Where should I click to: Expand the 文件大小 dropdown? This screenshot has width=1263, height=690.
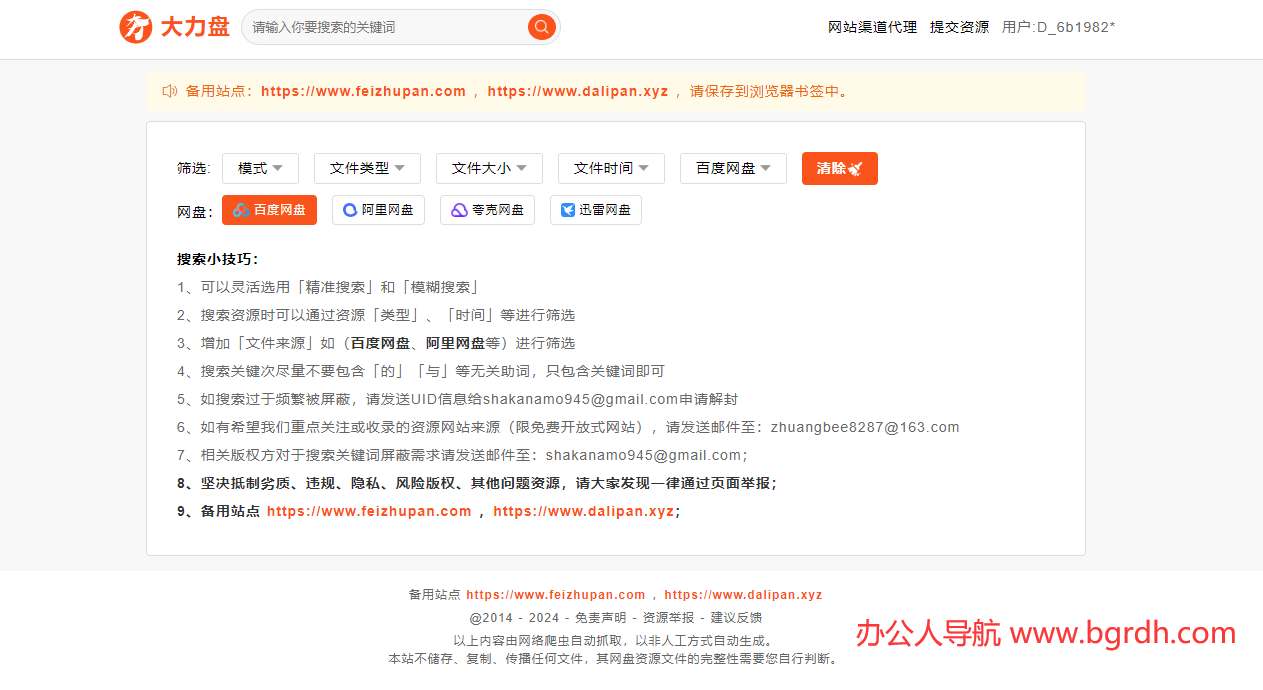tap(489, 168)
